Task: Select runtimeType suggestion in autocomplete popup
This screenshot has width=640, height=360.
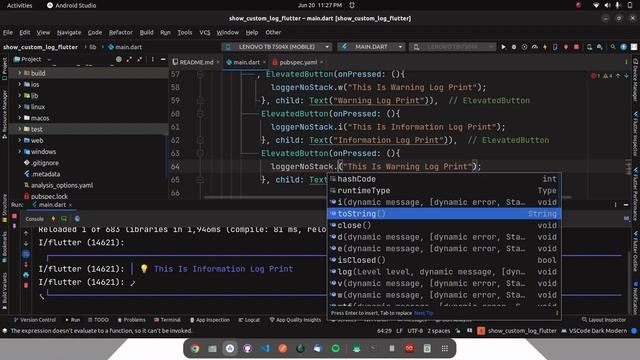Action: [x=444, y=191]
